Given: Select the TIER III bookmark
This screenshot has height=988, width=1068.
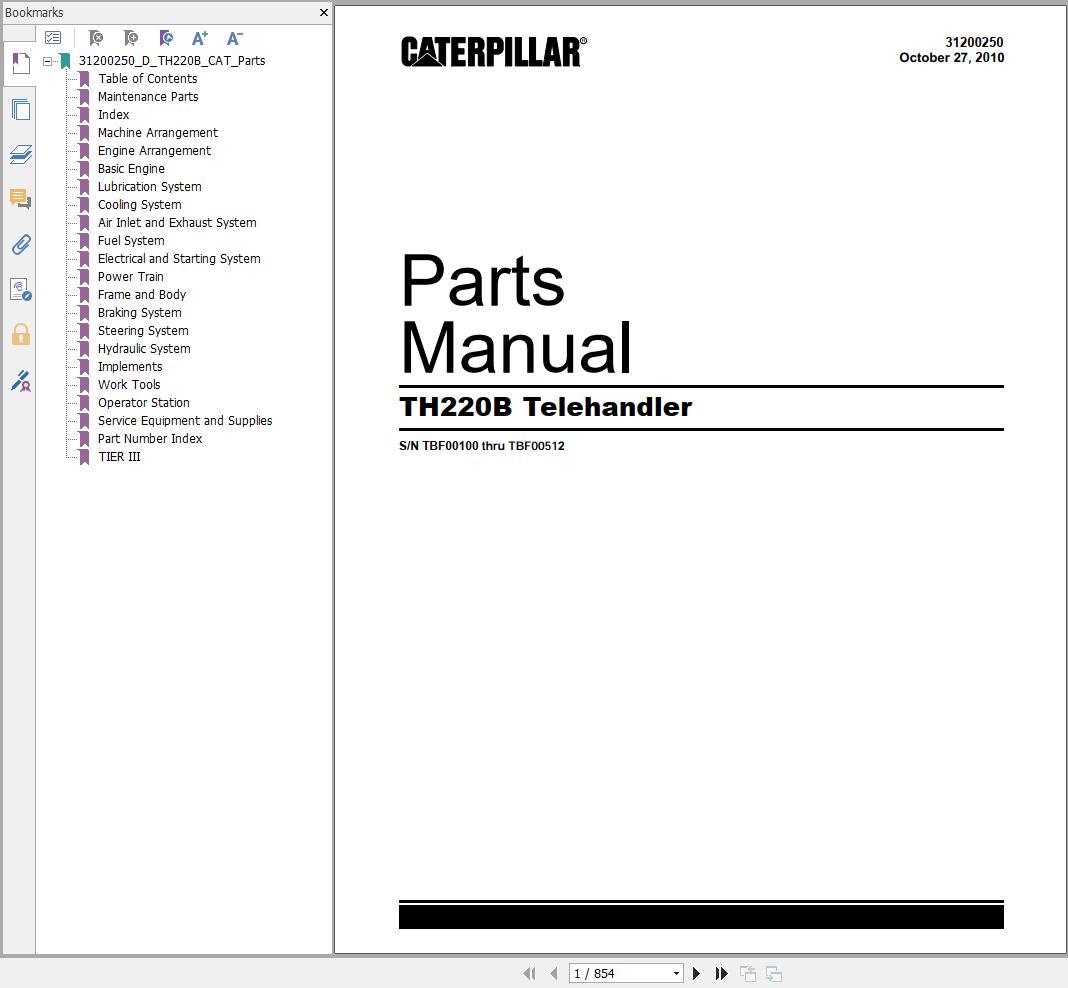Looking at the screenshot, I should [x=120, y=456].
